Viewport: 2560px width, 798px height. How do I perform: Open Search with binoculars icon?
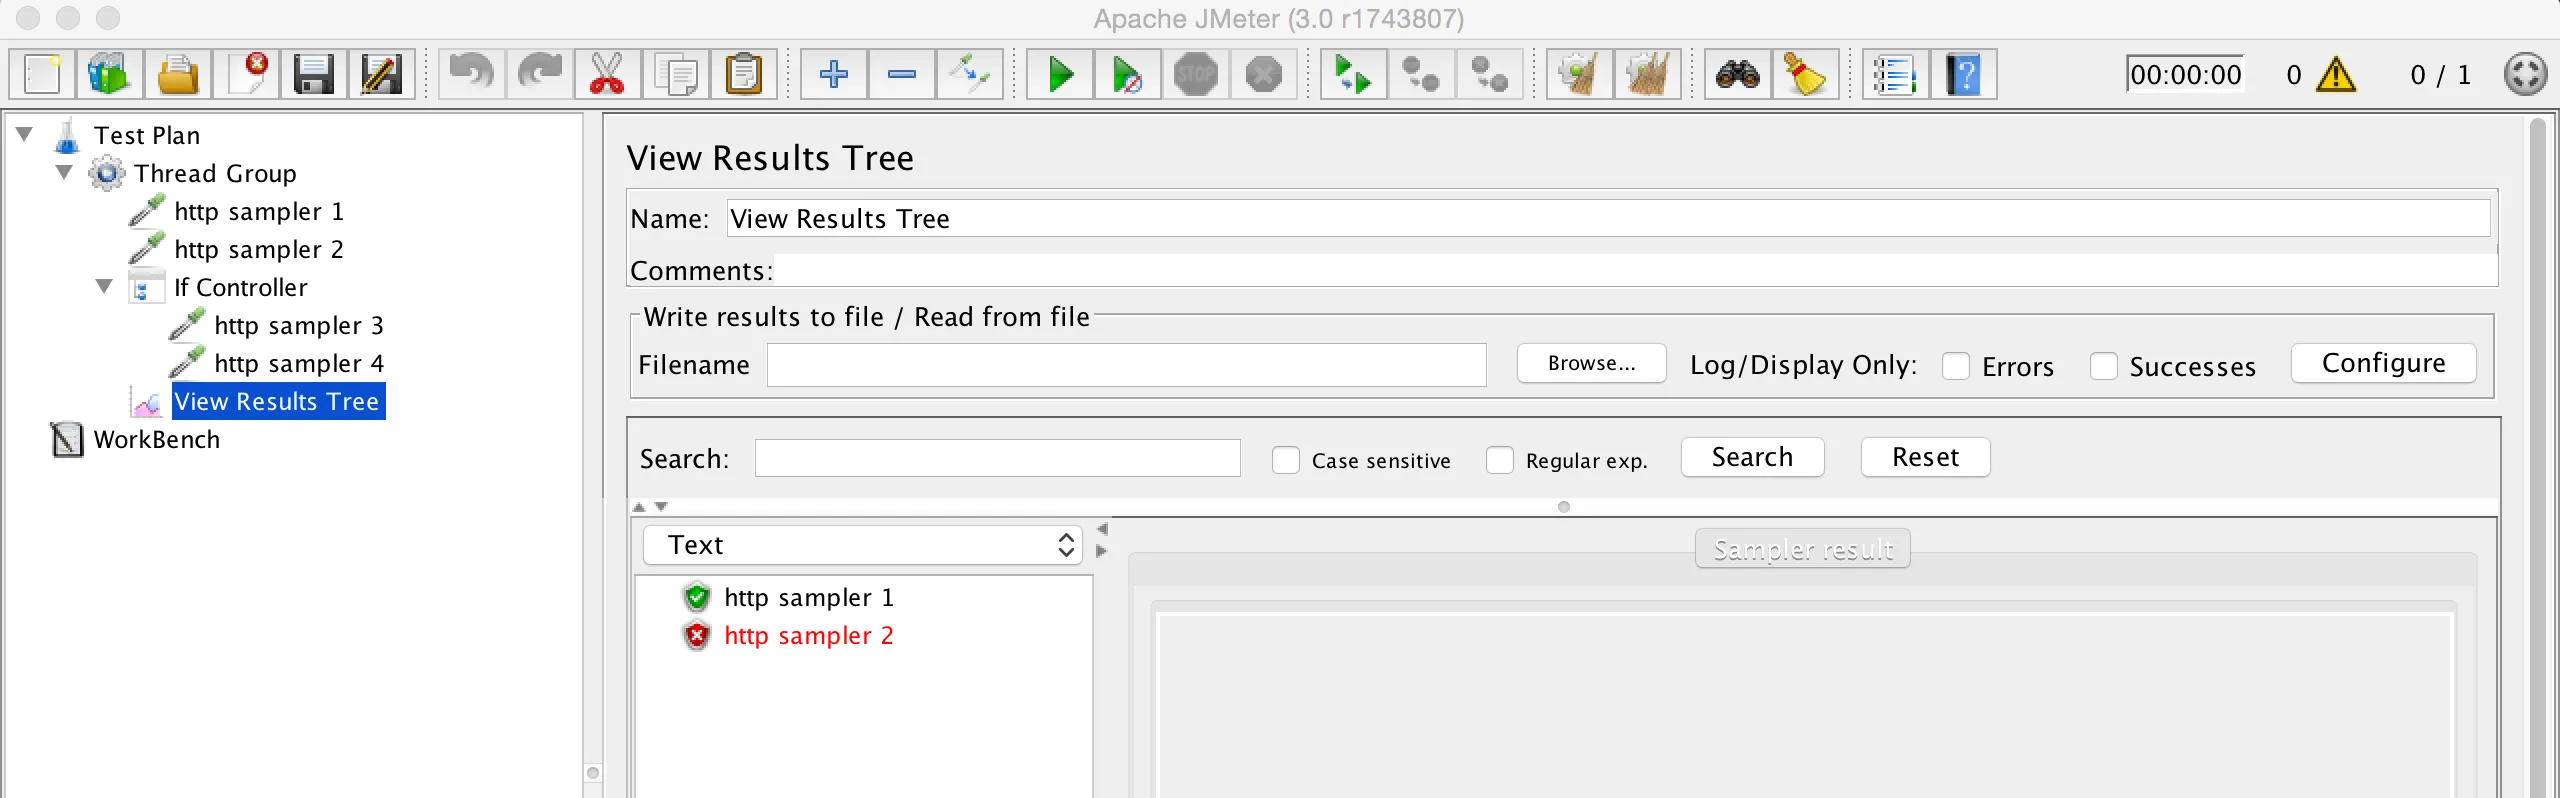[x=1738, y=74]
